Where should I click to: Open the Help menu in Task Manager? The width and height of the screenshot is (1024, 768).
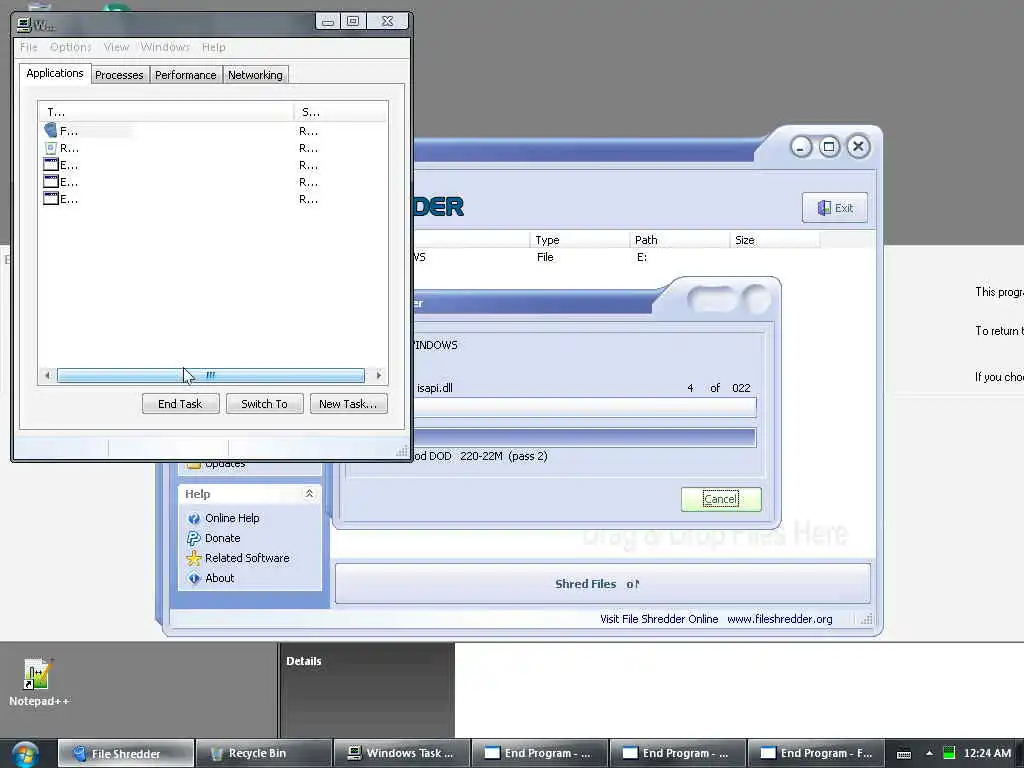click(214, 47)
